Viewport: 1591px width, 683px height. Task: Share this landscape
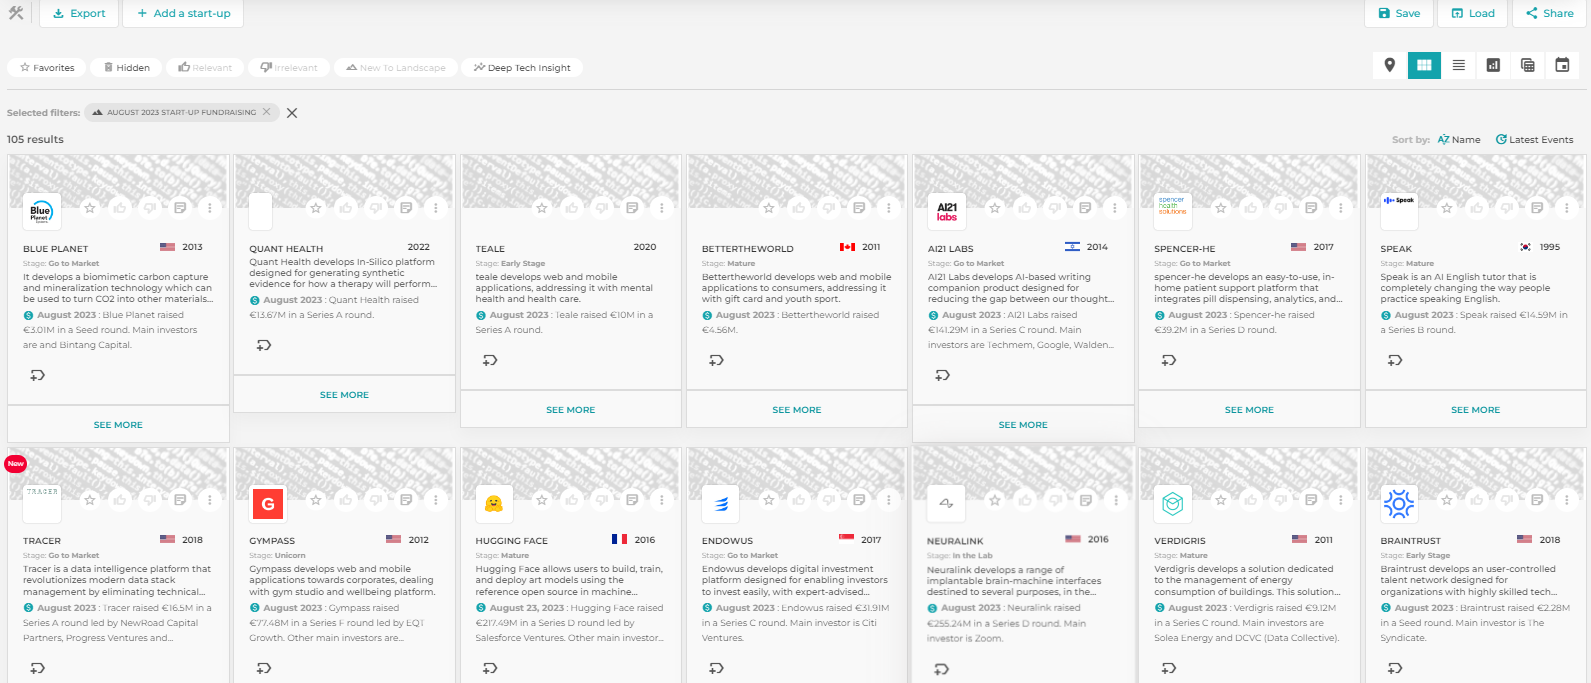(1549, 14)
